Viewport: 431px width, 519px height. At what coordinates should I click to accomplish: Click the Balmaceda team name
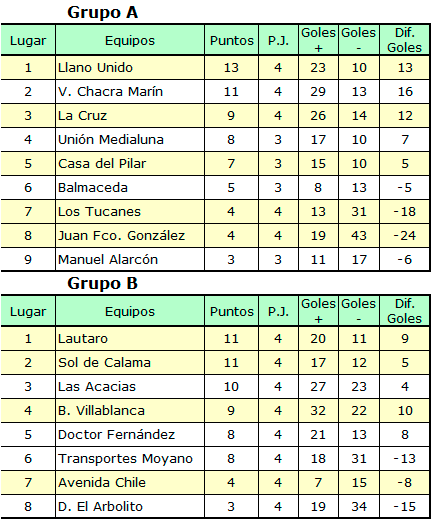[93, 188]
